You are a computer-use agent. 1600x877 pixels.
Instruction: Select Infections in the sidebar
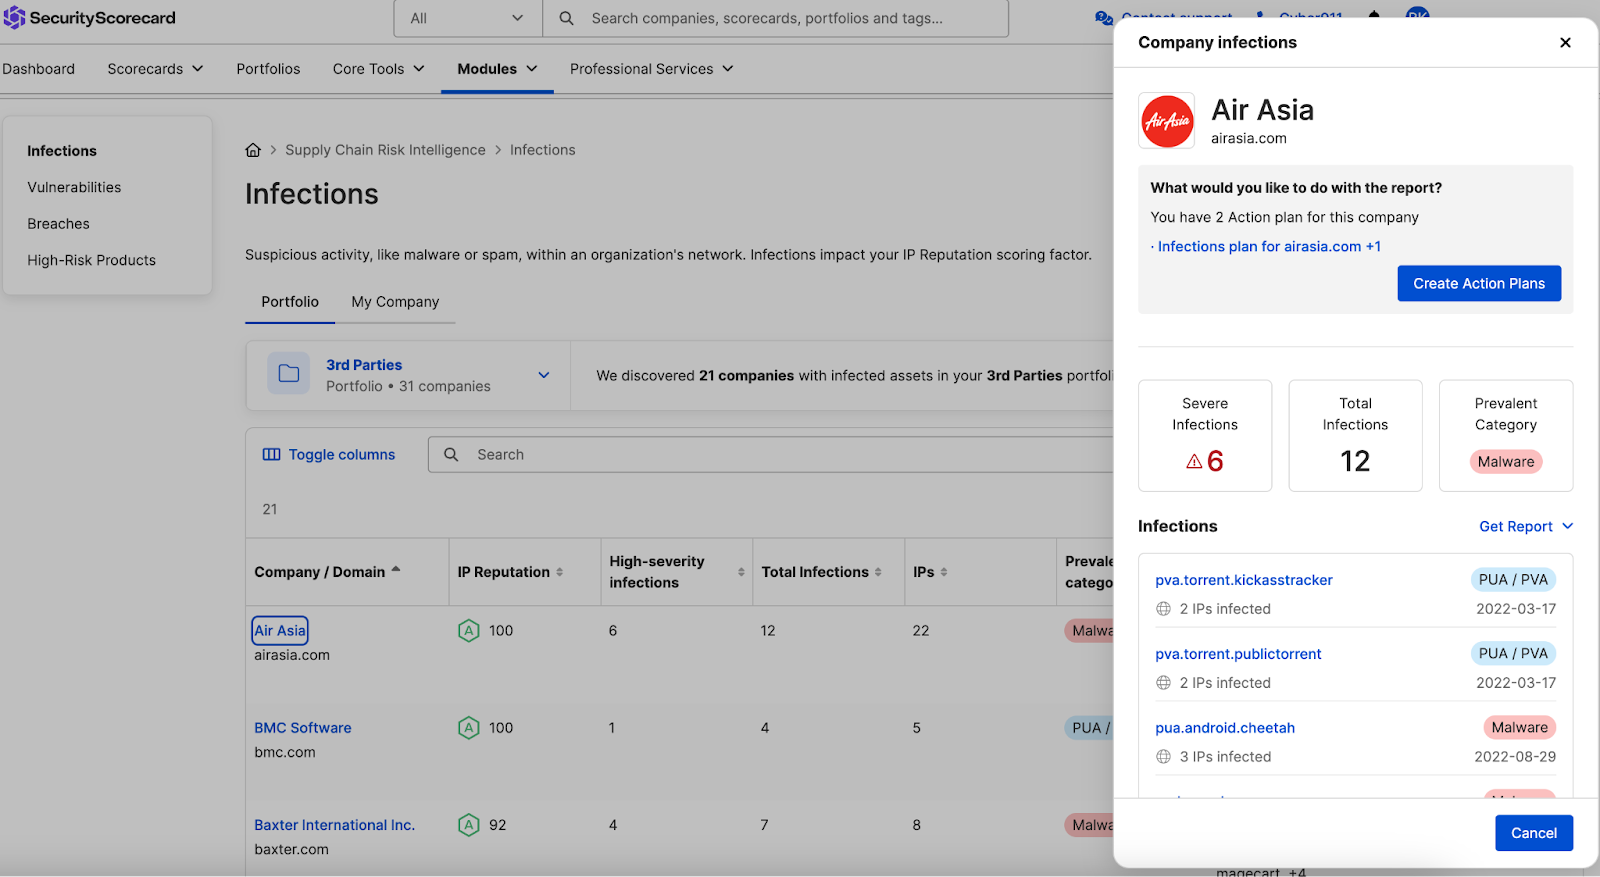(62, 151)
